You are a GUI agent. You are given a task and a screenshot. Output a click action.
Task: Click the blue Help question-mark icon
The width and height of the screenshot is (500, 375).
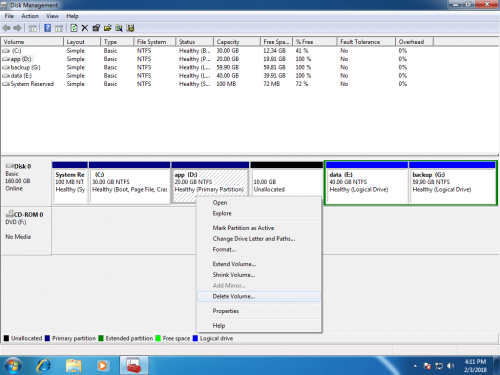pos(48,28)
